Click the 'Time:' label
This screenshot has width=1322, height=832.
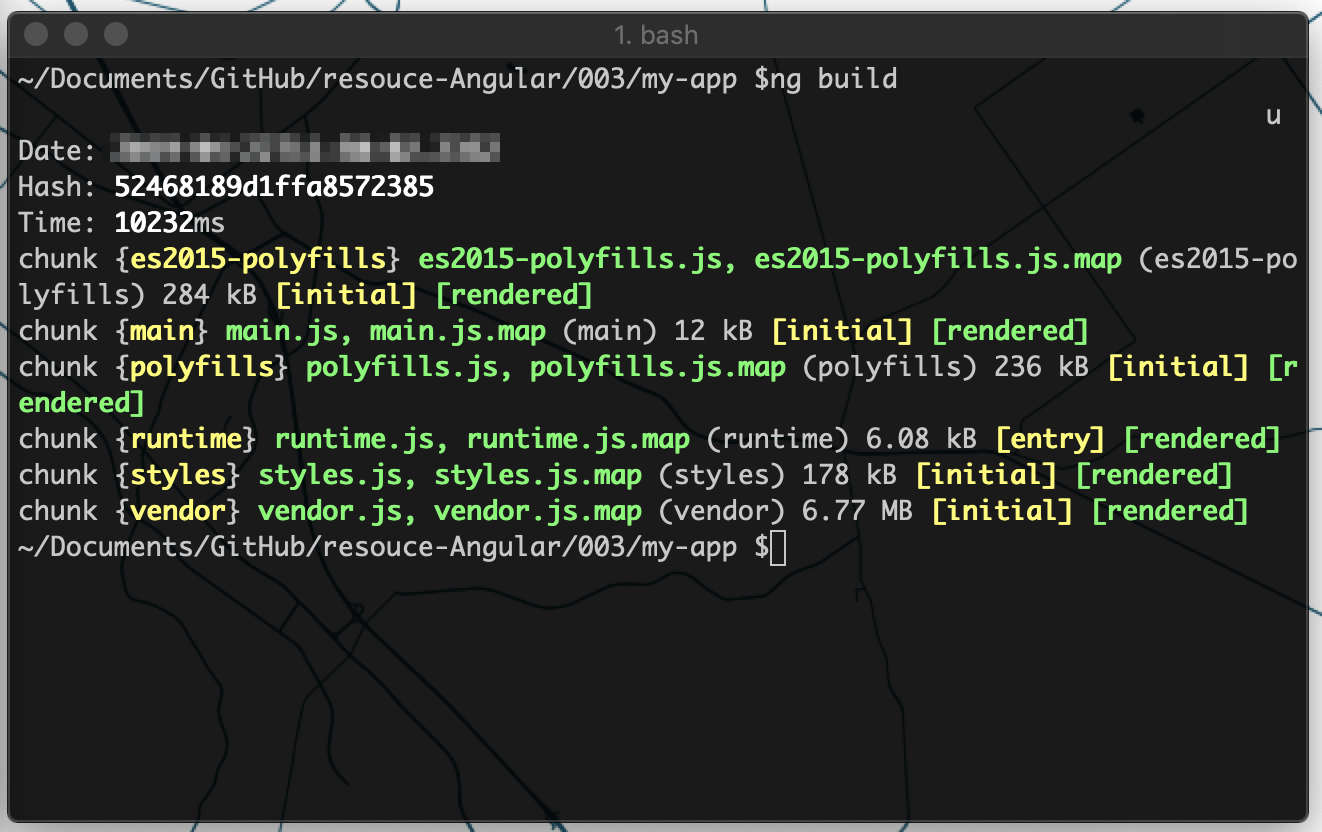point(58,223)
